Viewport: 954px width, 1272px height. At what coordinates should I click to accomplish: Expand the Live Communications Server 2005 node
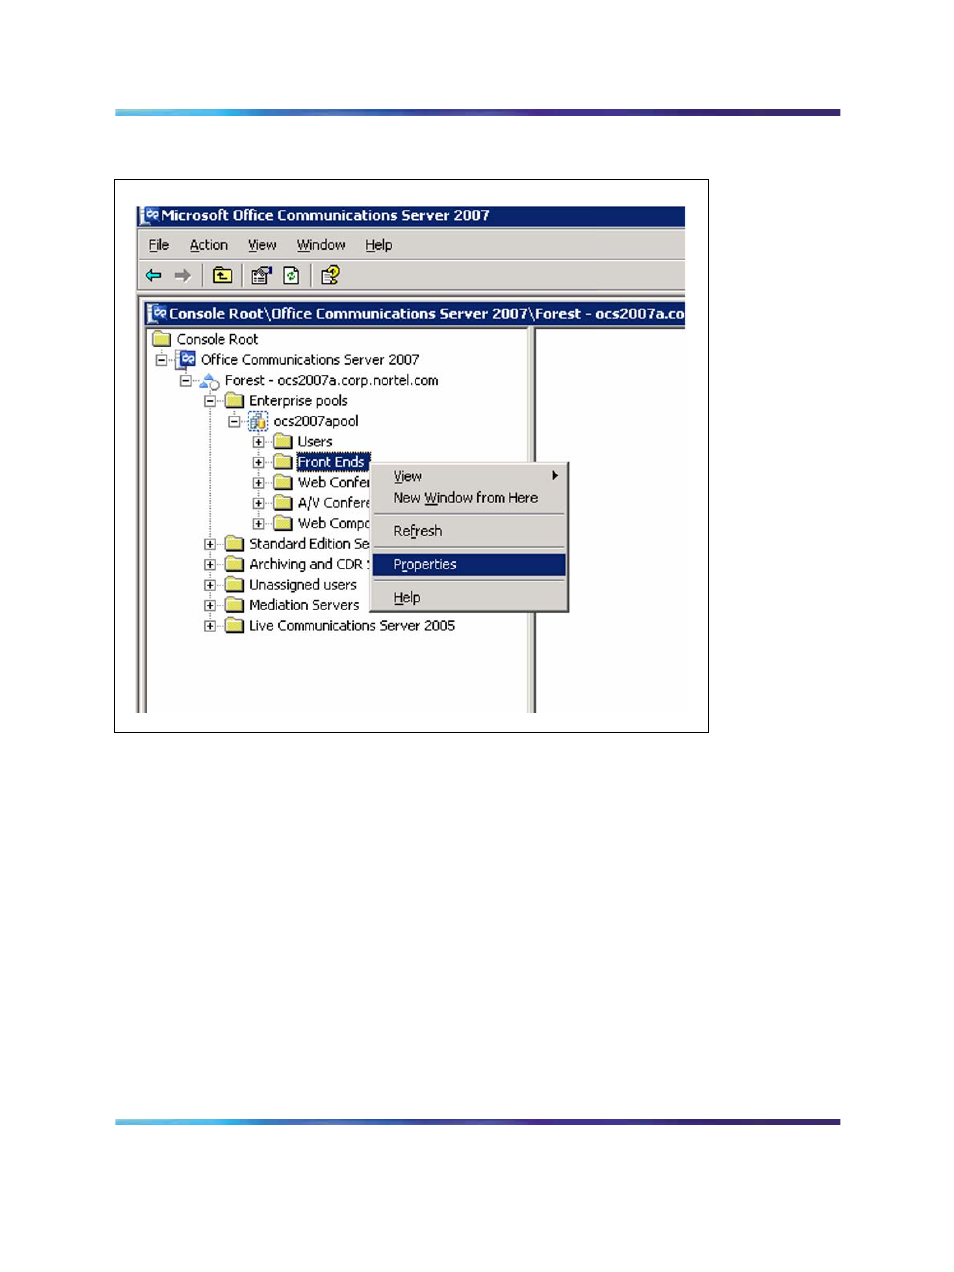click(210, 626)
